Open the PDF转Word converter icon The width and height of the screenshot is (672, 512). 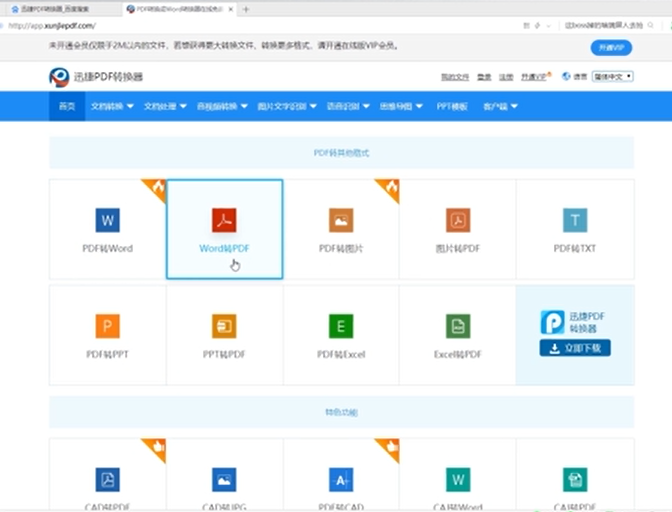tap(108, 220)
